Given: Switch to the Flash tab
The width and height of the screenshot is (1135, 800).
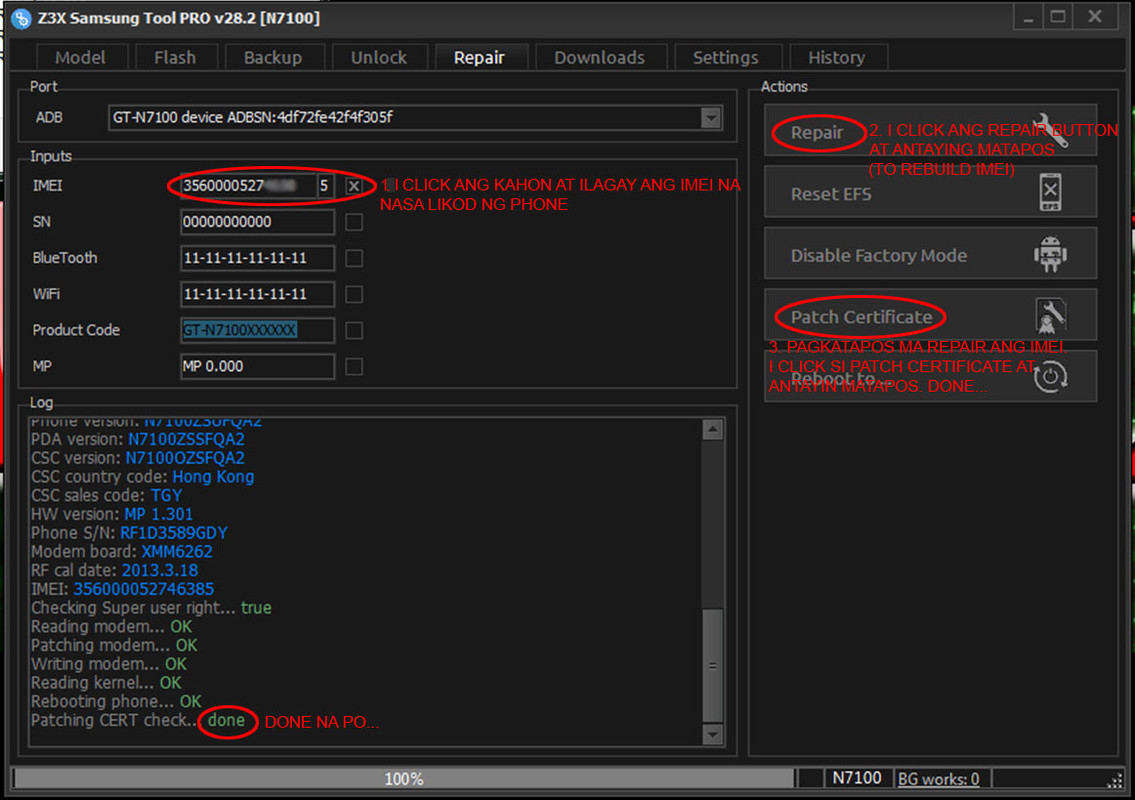Looking at the screenshot, I should (x=175, y=58).
